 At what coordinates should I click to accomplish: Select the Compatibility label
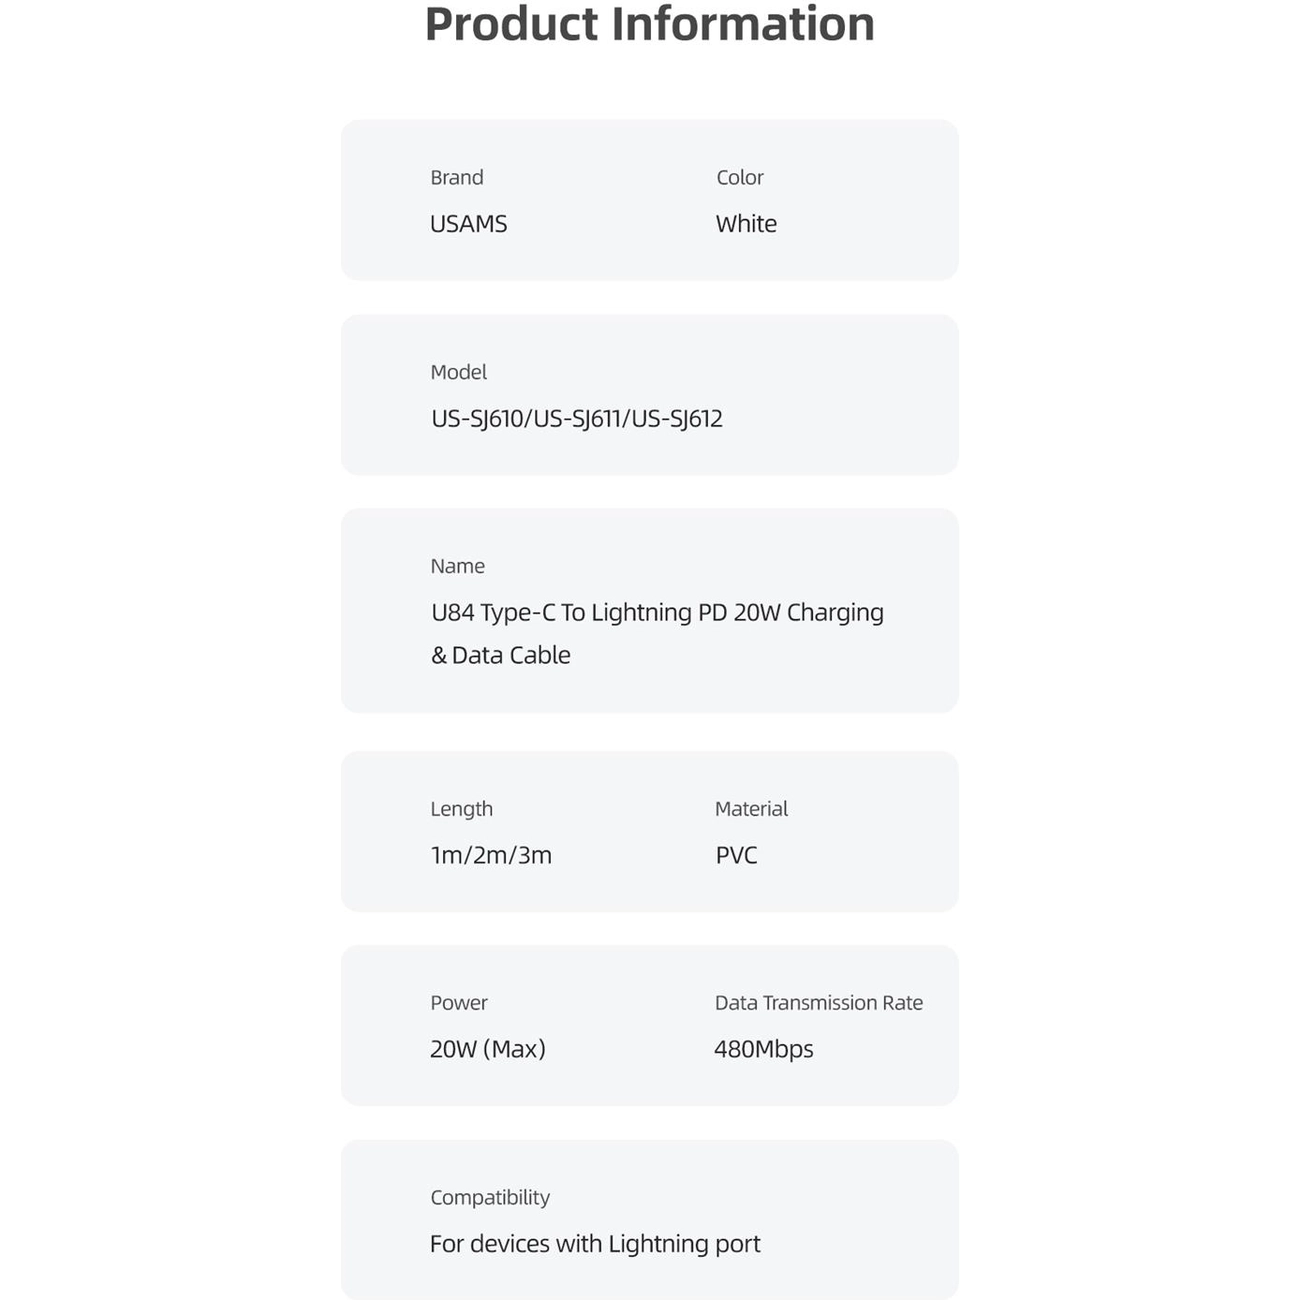[490, 1197]
